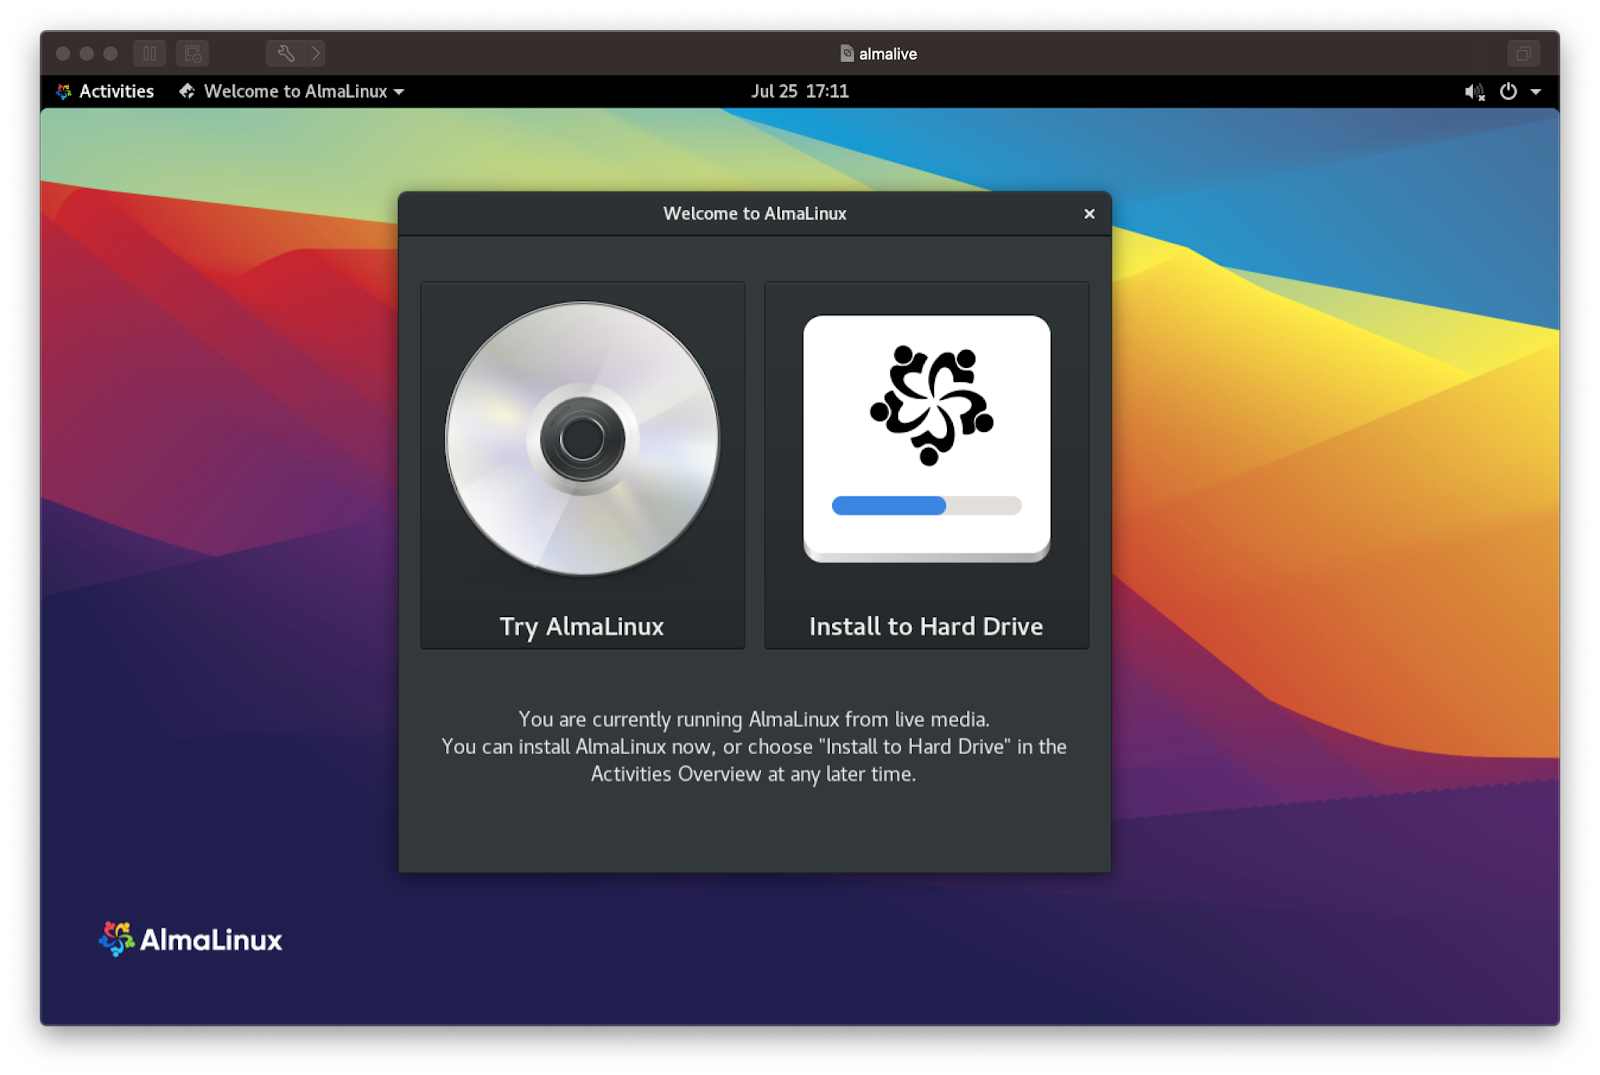Viewport: 1600px width, 1075px height.
Task: Expand the Welcome to AlmaLinux app menu
Action: pyautogui.click(x=292, y=91)
